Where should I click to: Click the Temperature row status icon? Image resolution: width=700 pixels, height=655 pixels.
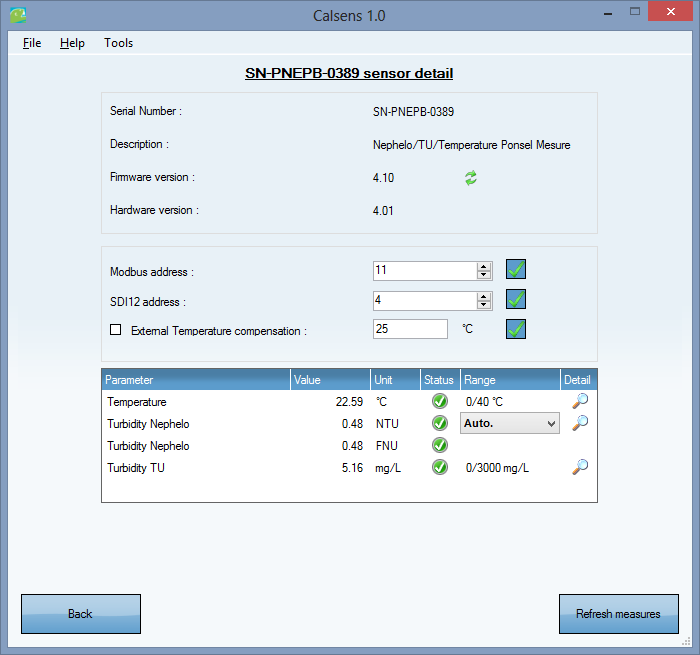click(440, 401)
